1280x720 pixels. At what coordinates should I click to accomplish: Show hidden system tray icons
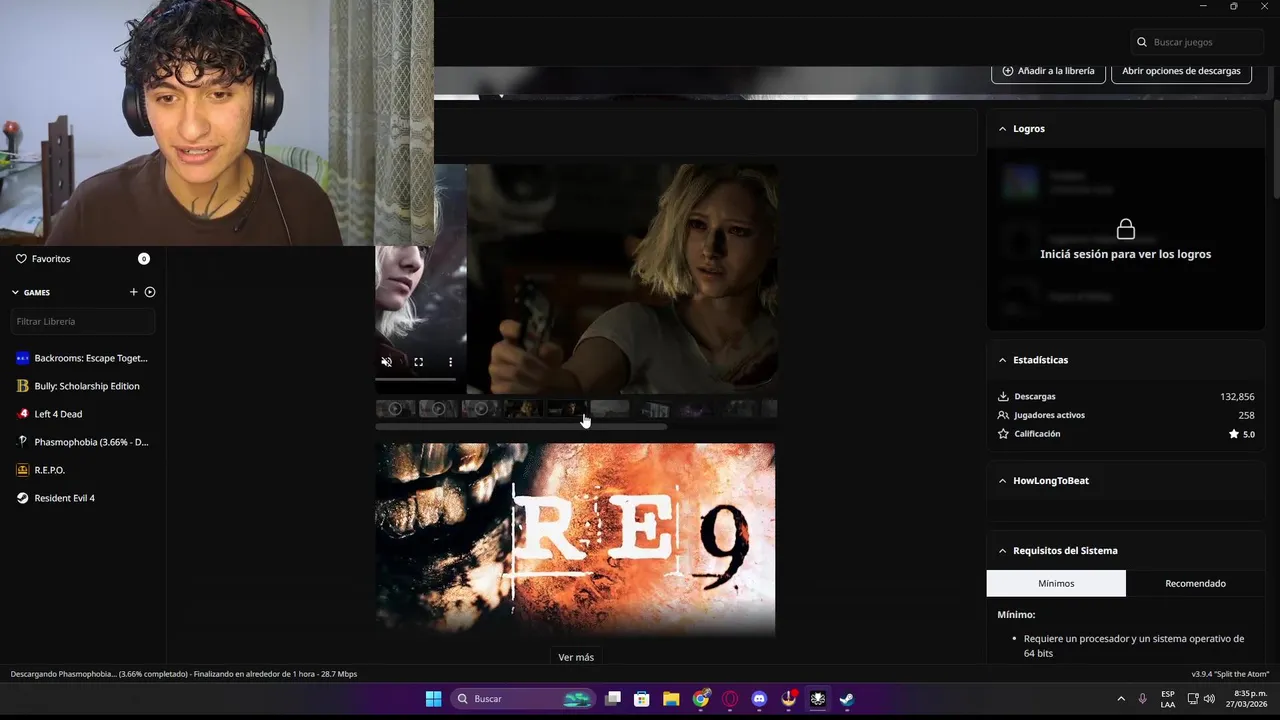1121,699
